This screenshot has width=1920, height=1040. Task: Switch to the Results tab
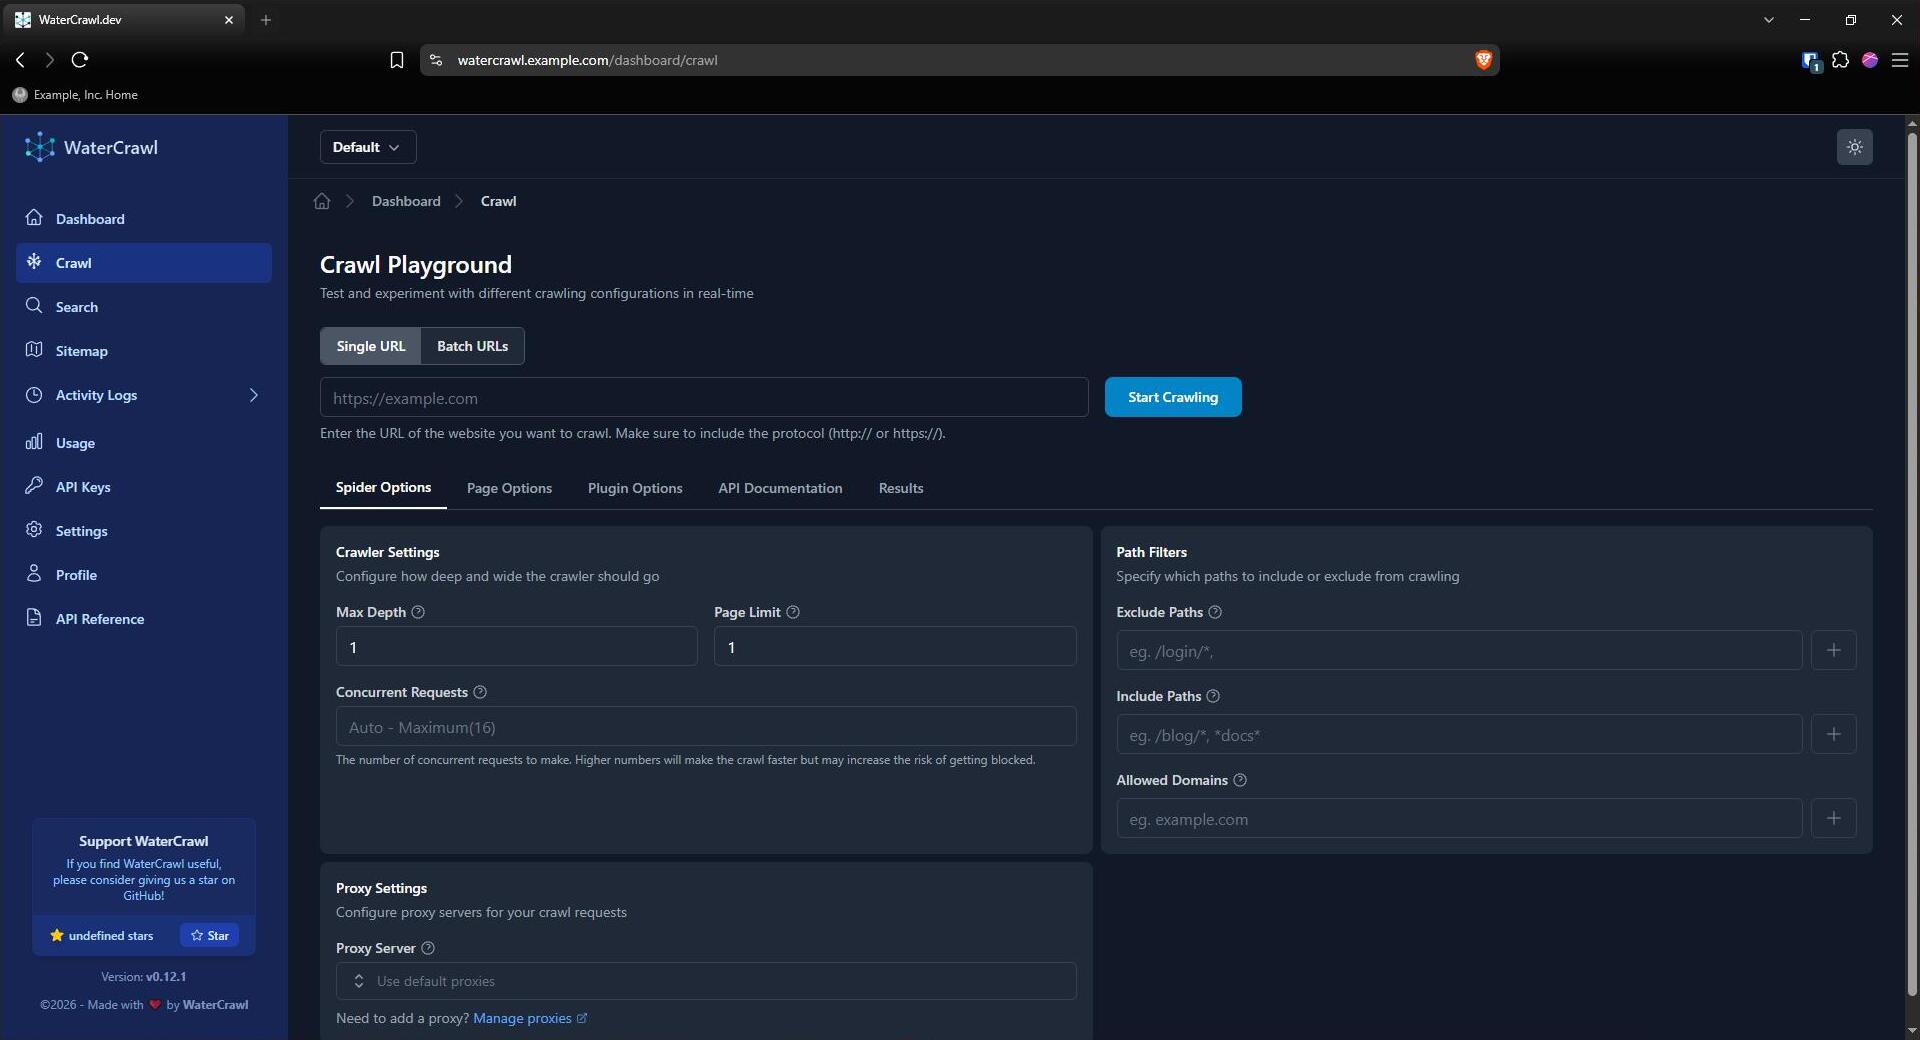tap(901, 488)
